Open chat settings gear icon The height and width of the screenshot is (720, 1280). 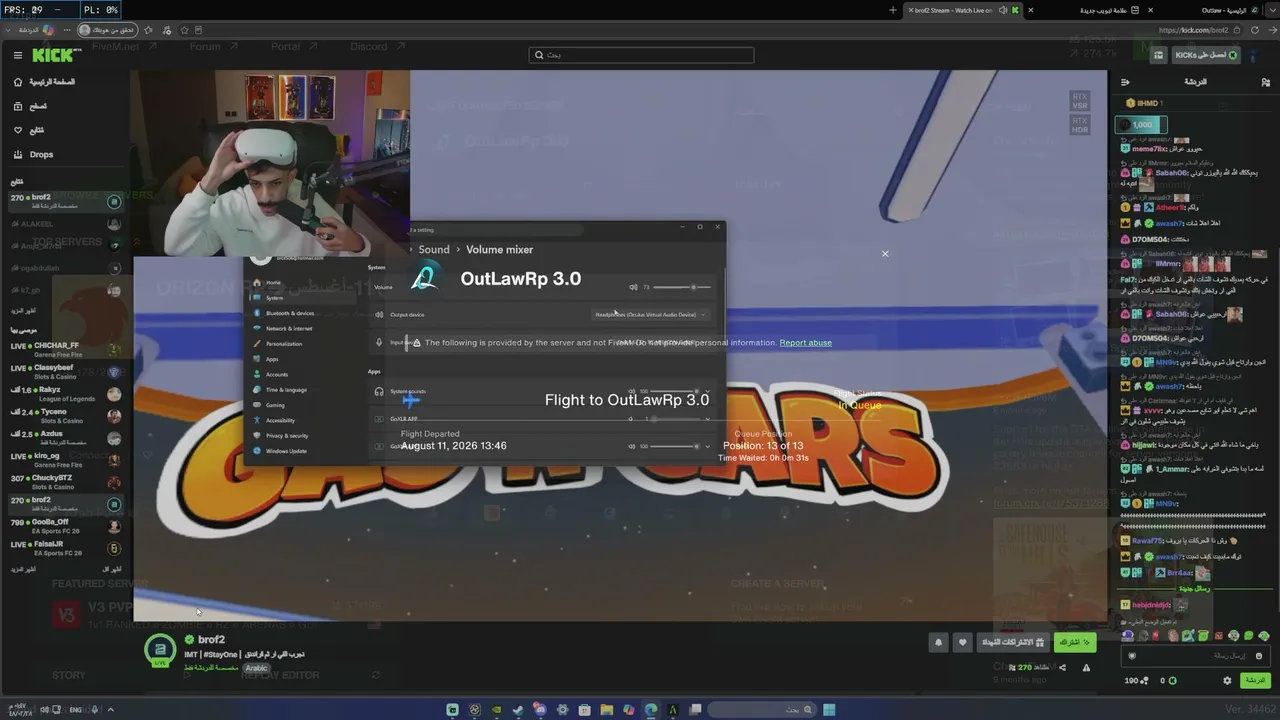coord(1227,681)
